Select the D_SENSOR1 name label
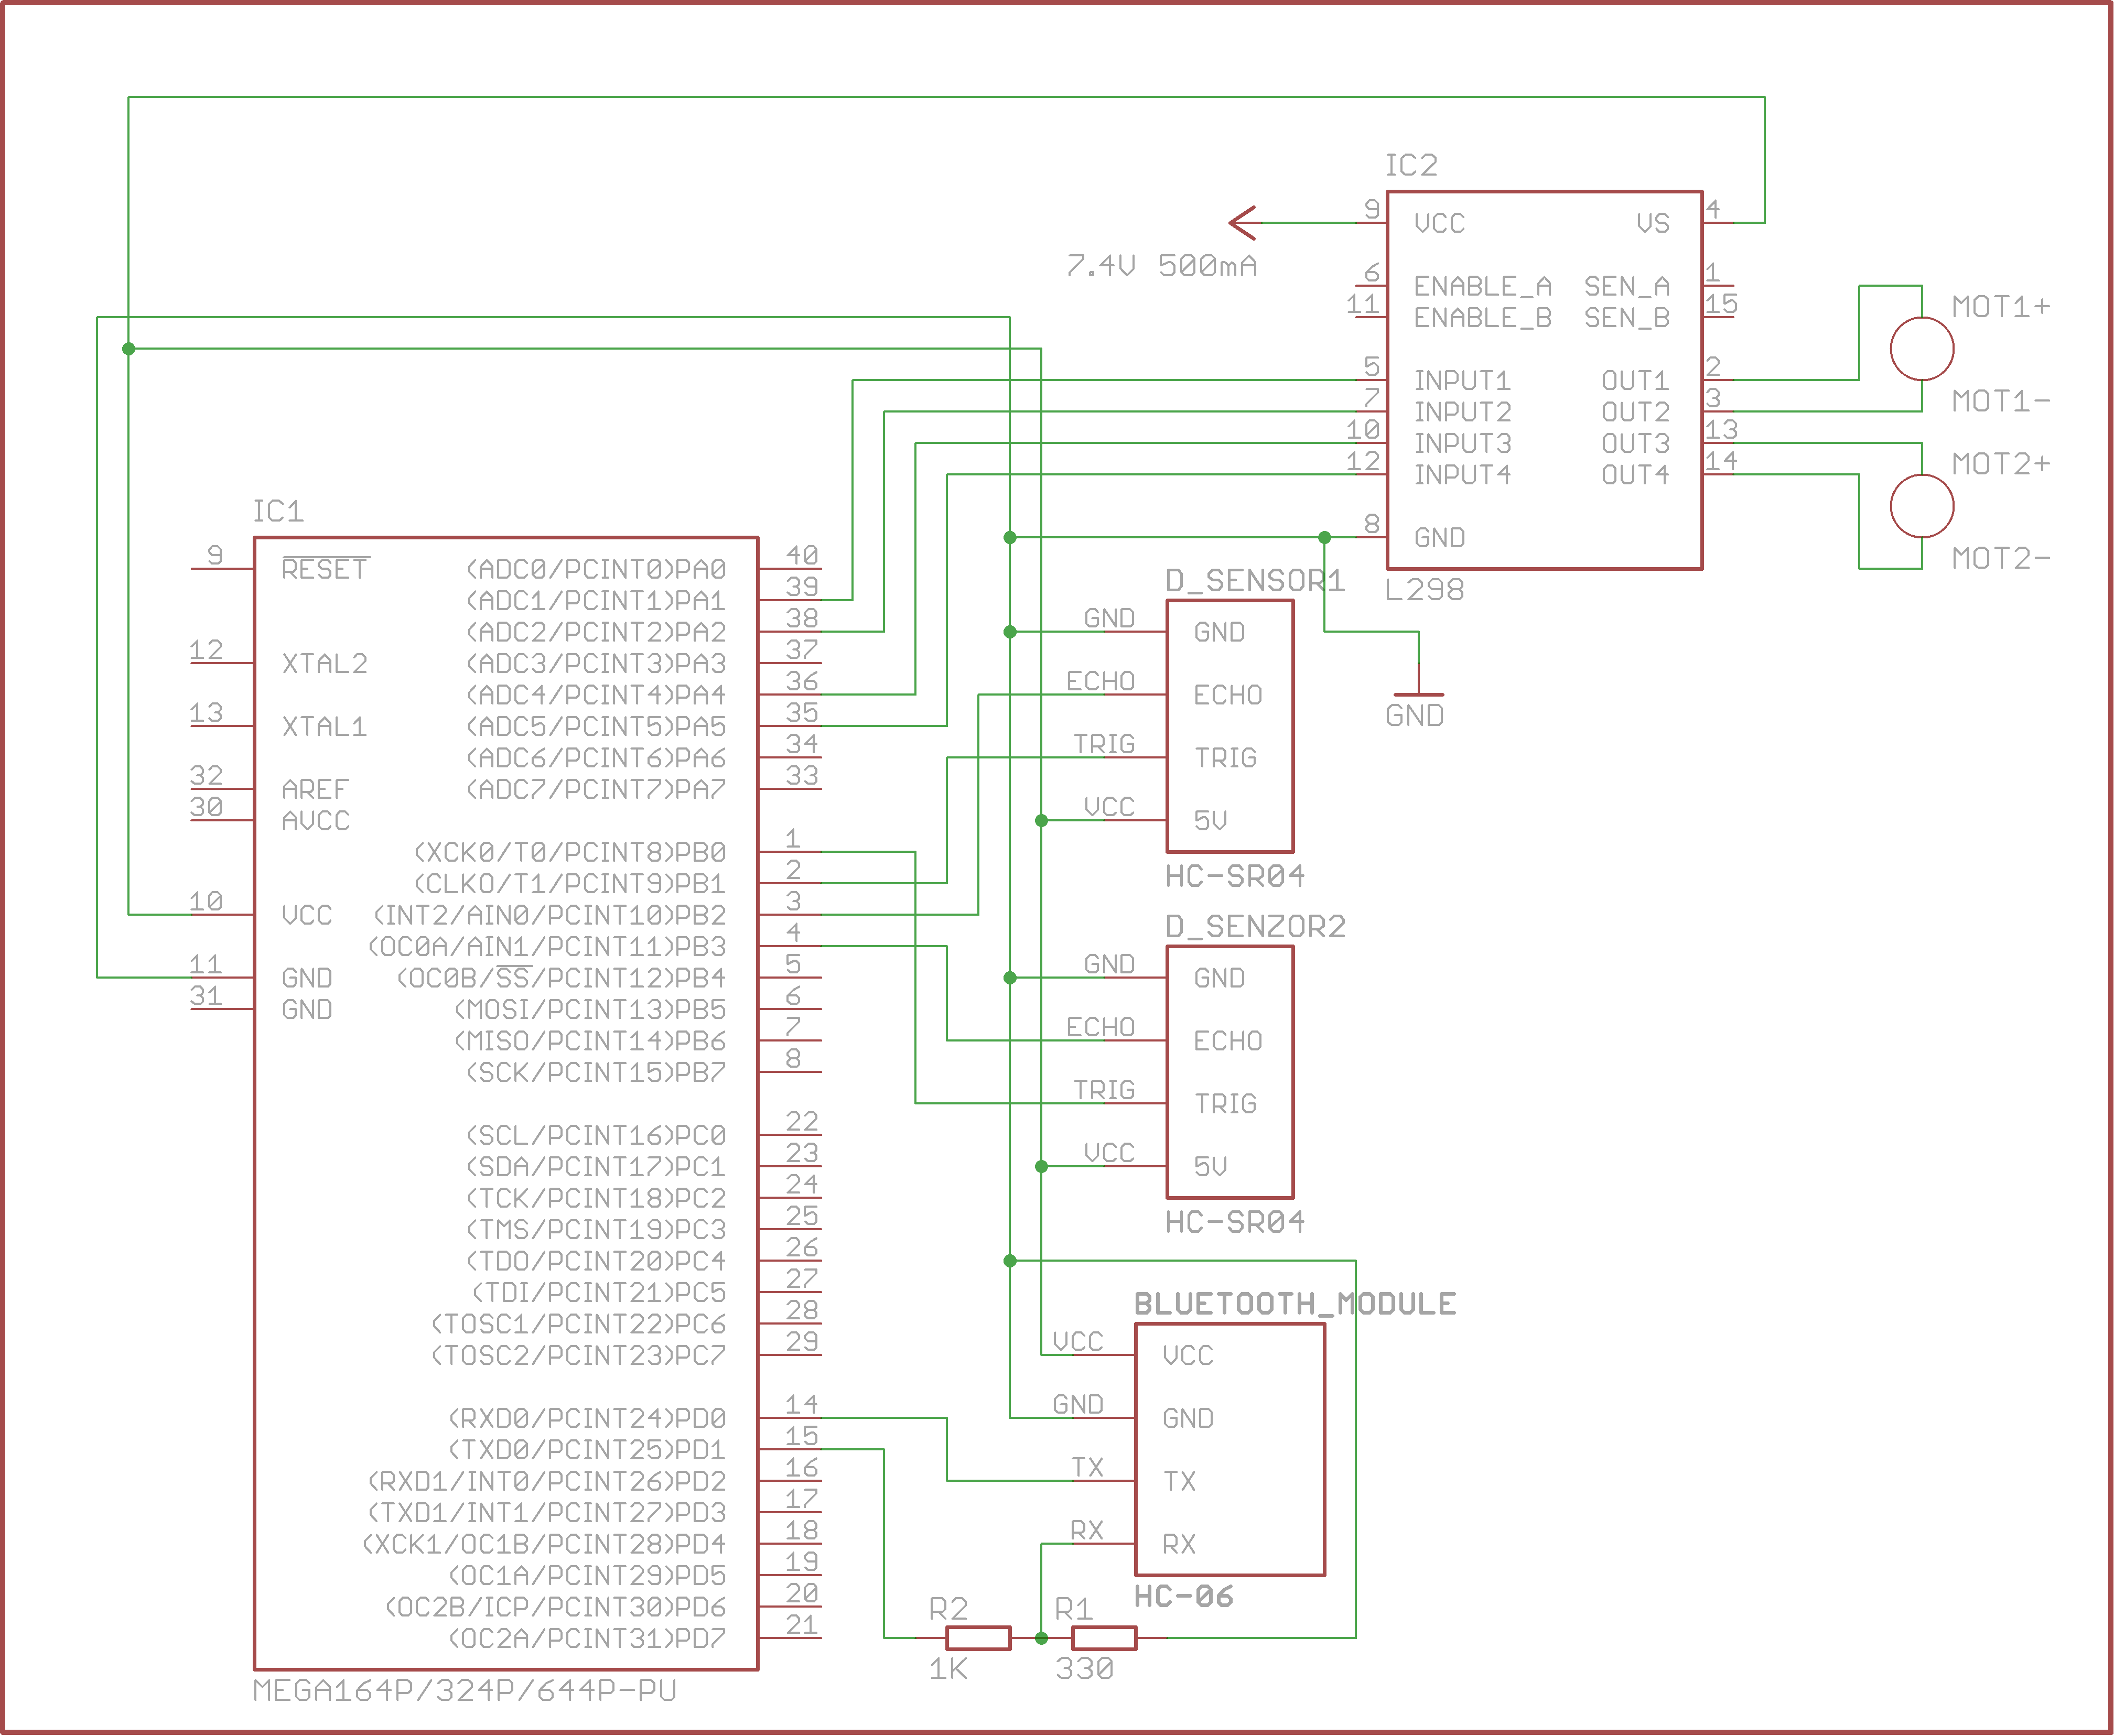The width and height of the screenshot is (2114, 1736). pos(1255,580)
